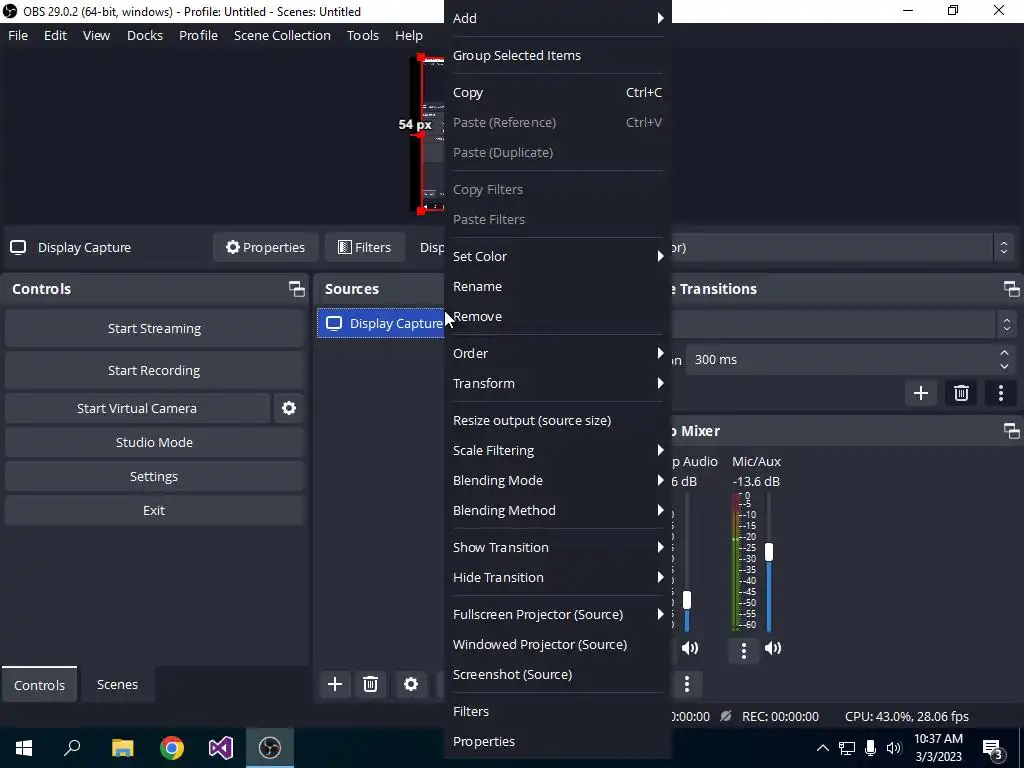
Task: Open File Explorer from taskbar
Action: [122, 748]
